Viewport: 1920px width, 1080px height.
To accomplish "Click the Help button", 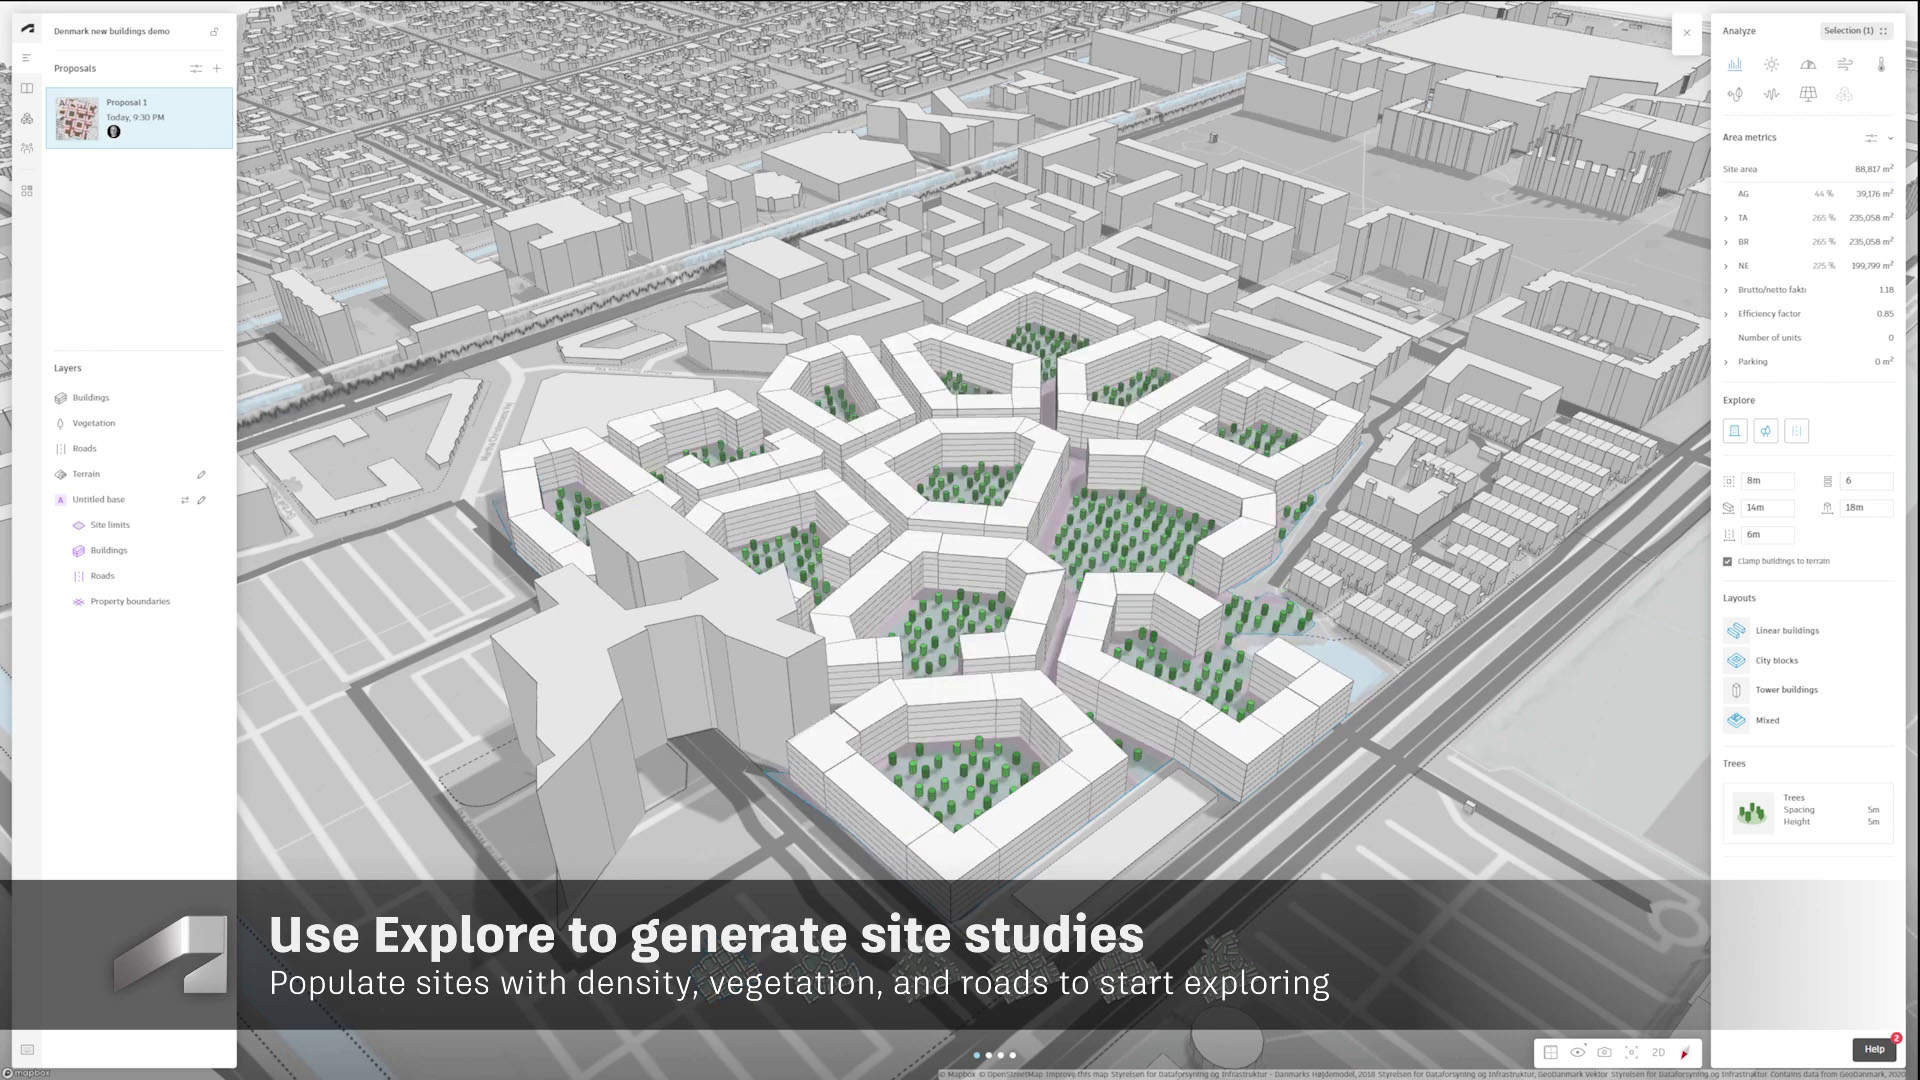I will coord(1874,1049).
